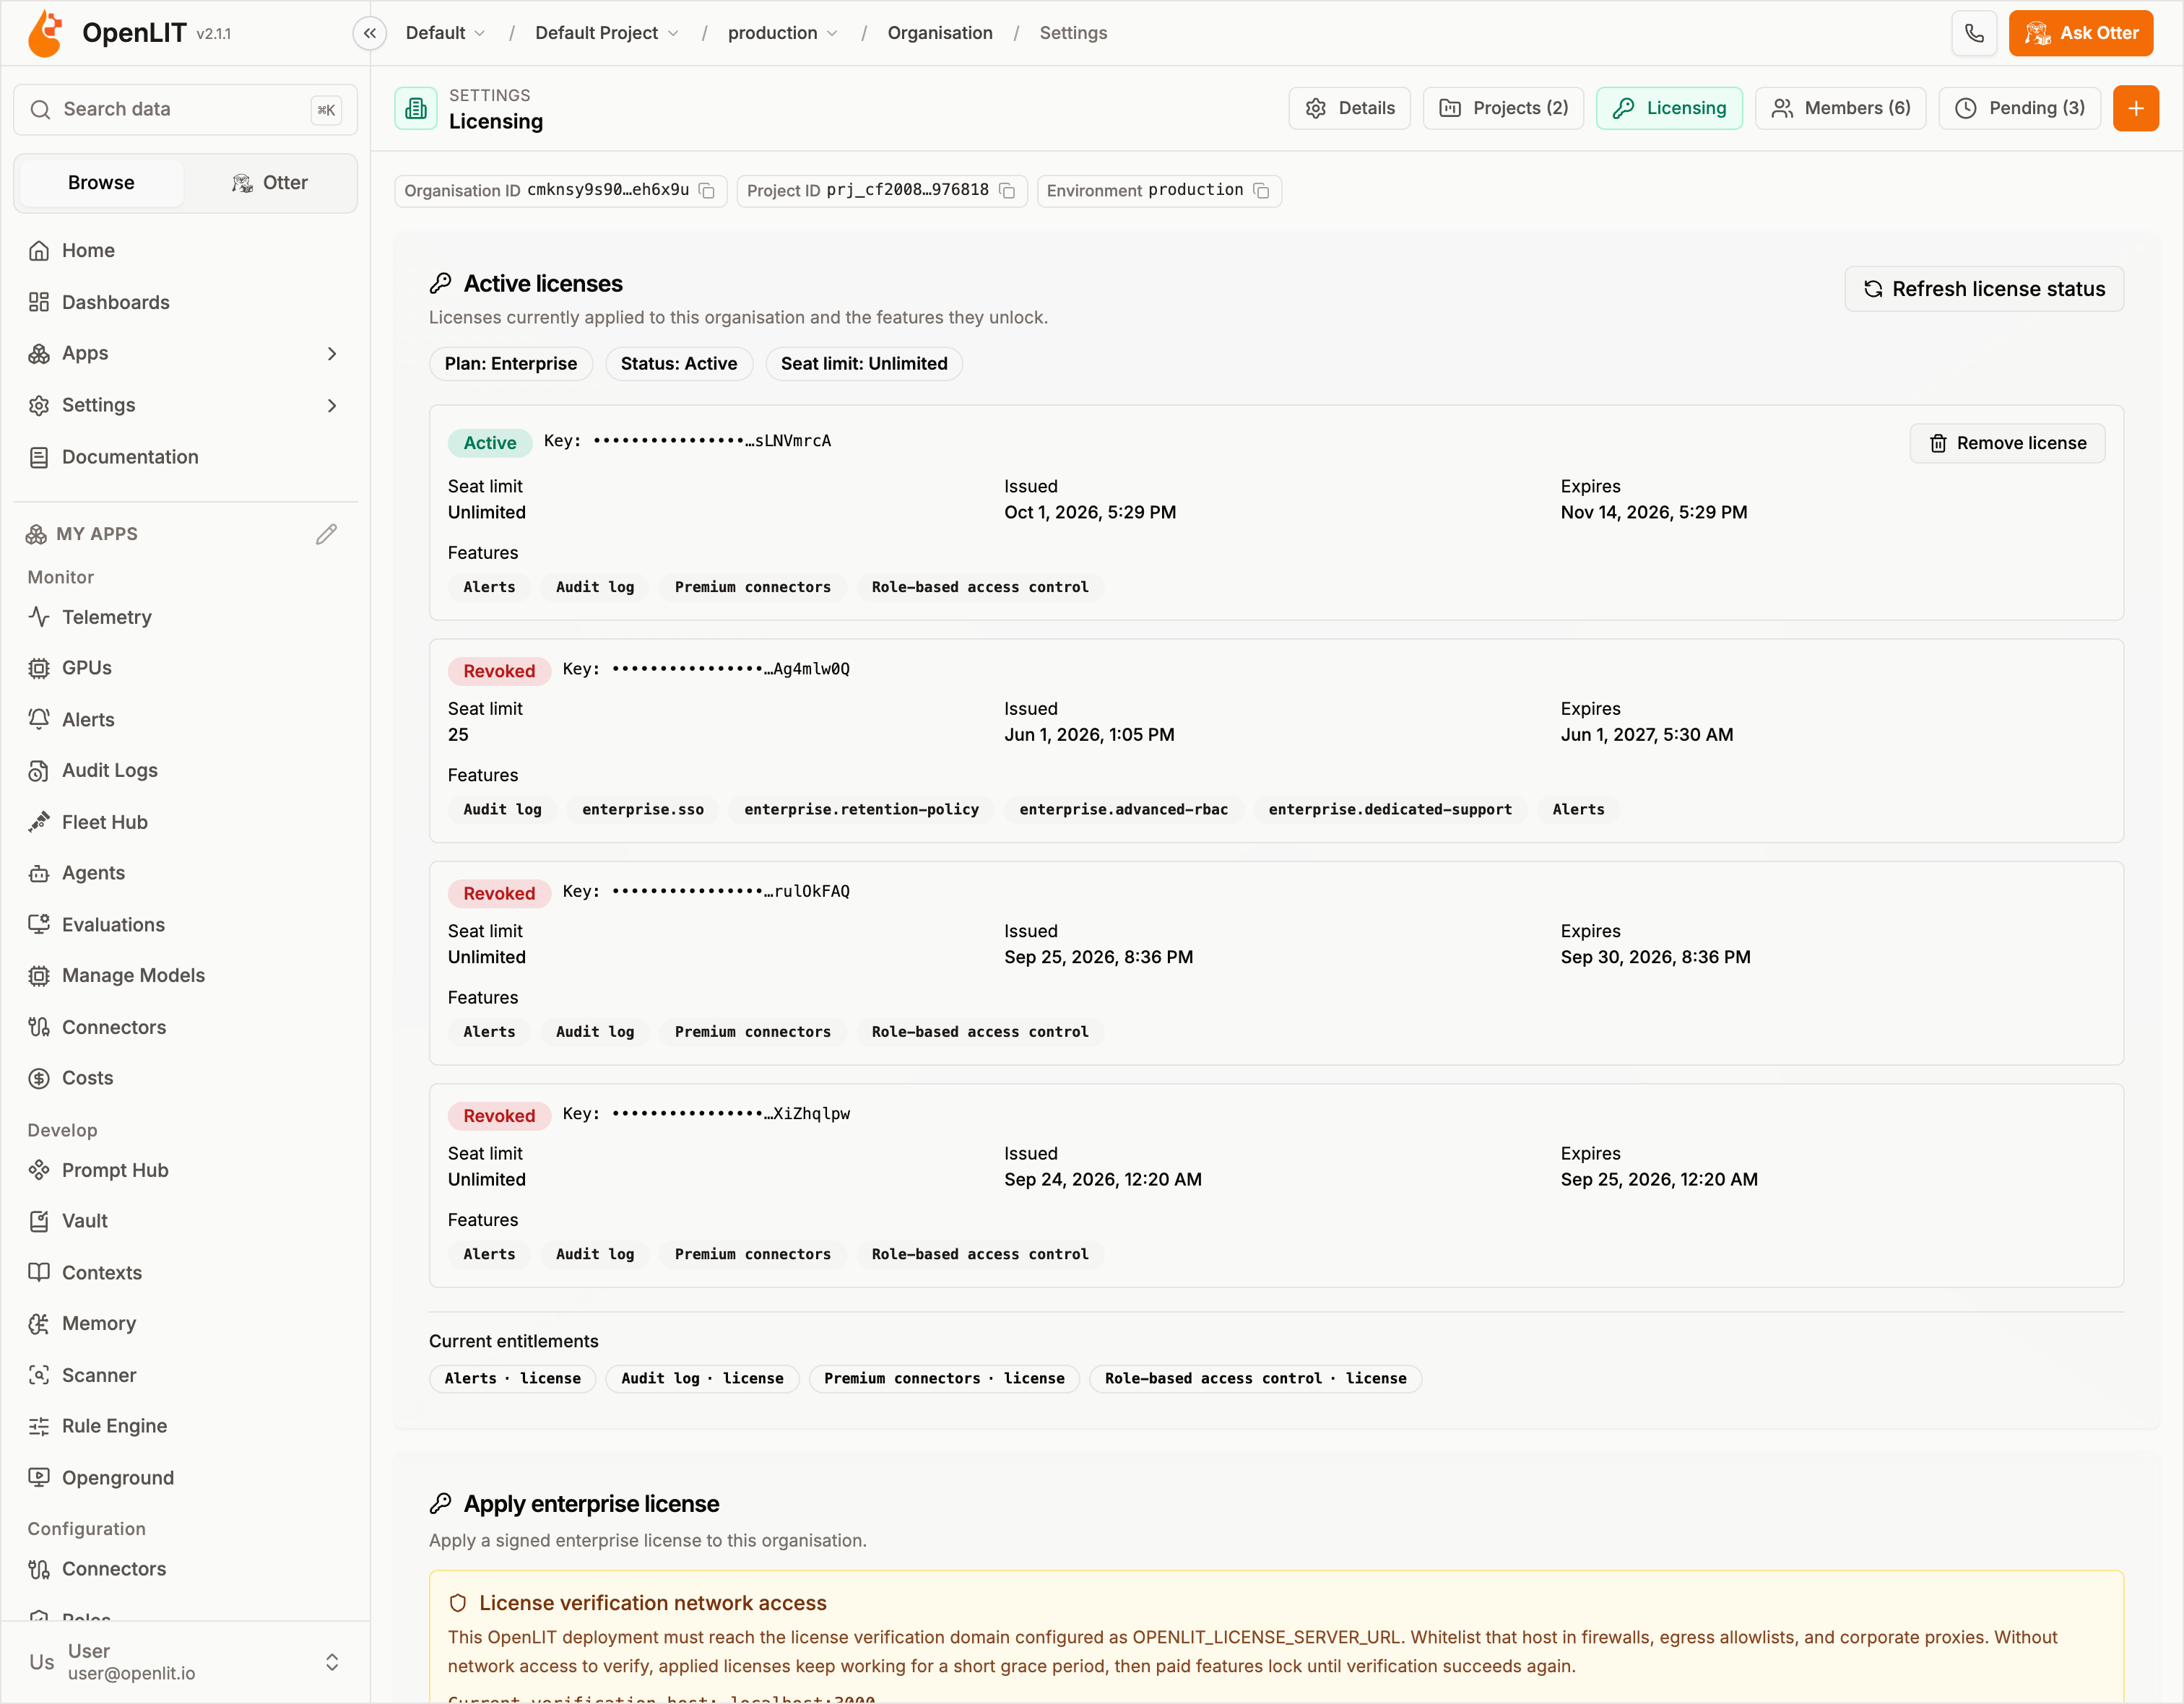Copy the Organisation ID
The width and height of the screenshot is (2184, 1704).
coord(706,191)
